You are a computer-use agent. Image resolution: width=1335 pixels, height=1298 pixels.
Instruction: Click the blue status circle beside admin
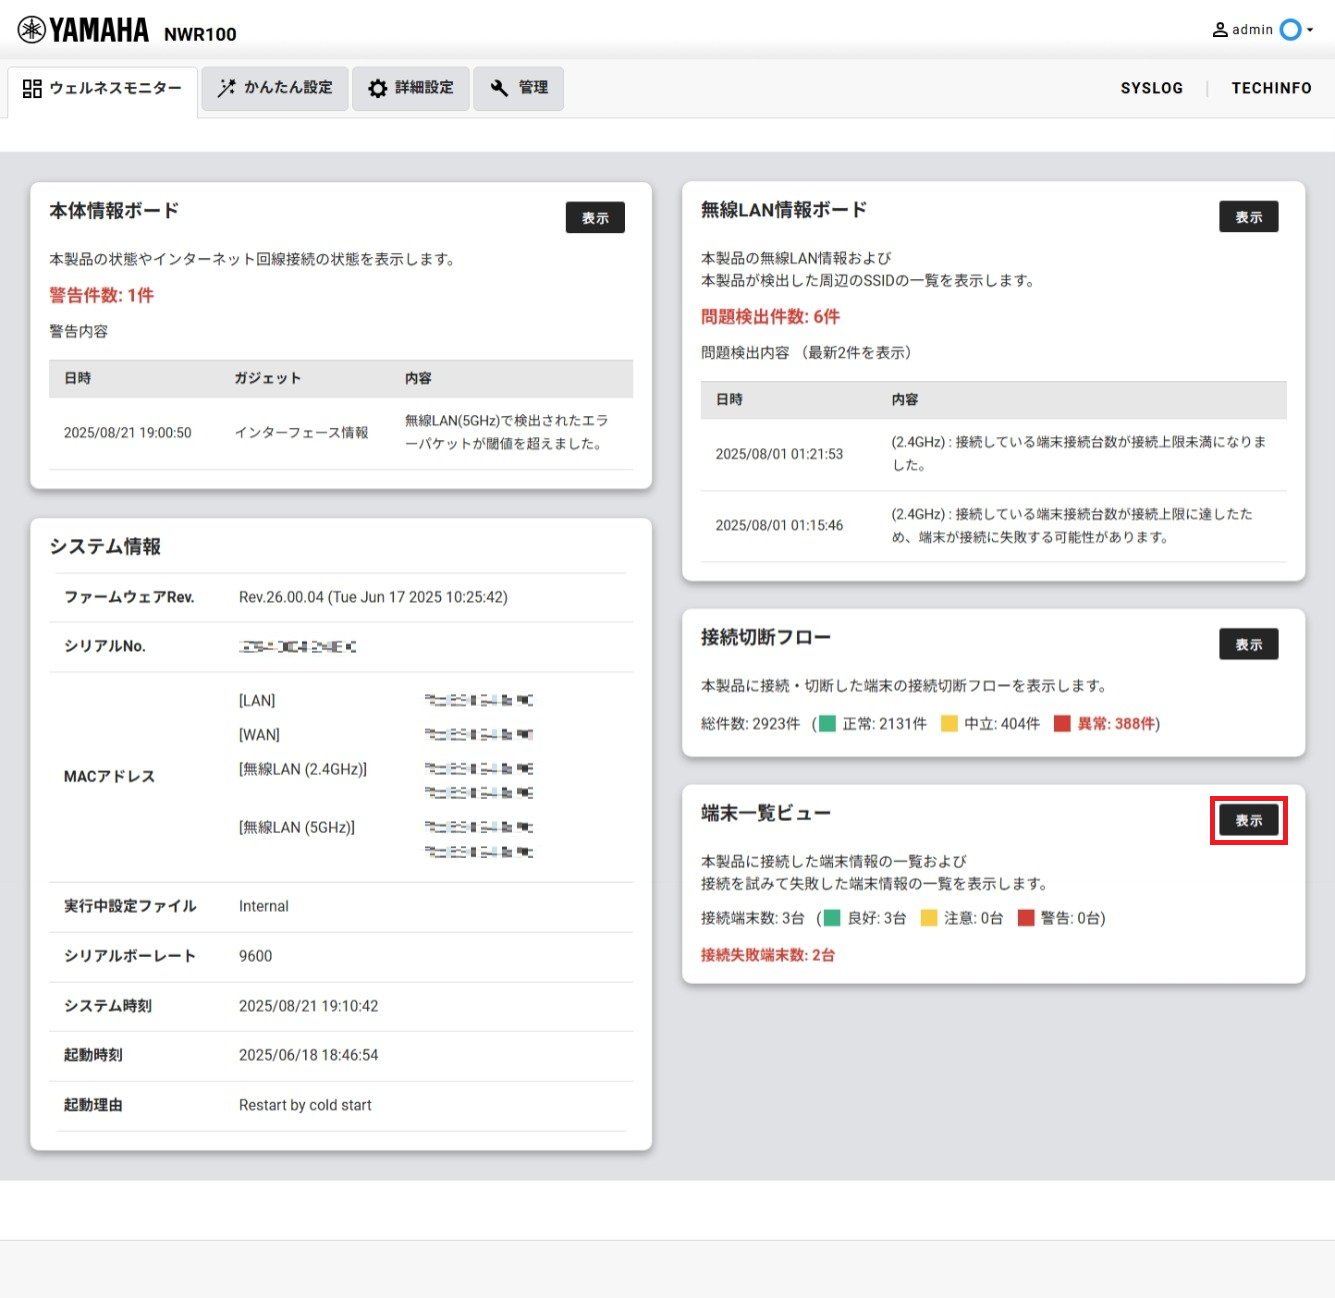pos(1289,29)
